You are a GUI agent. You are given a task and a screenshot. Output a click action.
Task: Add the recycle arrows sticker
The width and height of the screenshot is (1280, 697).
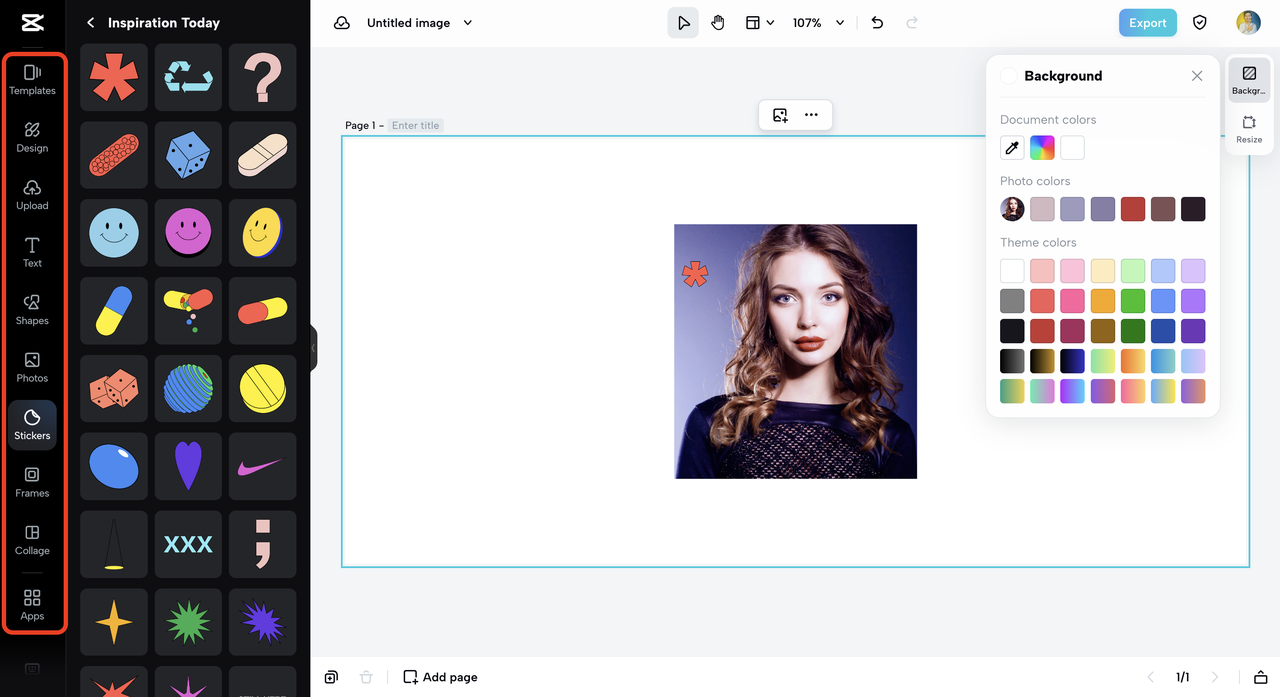(188, 77)
